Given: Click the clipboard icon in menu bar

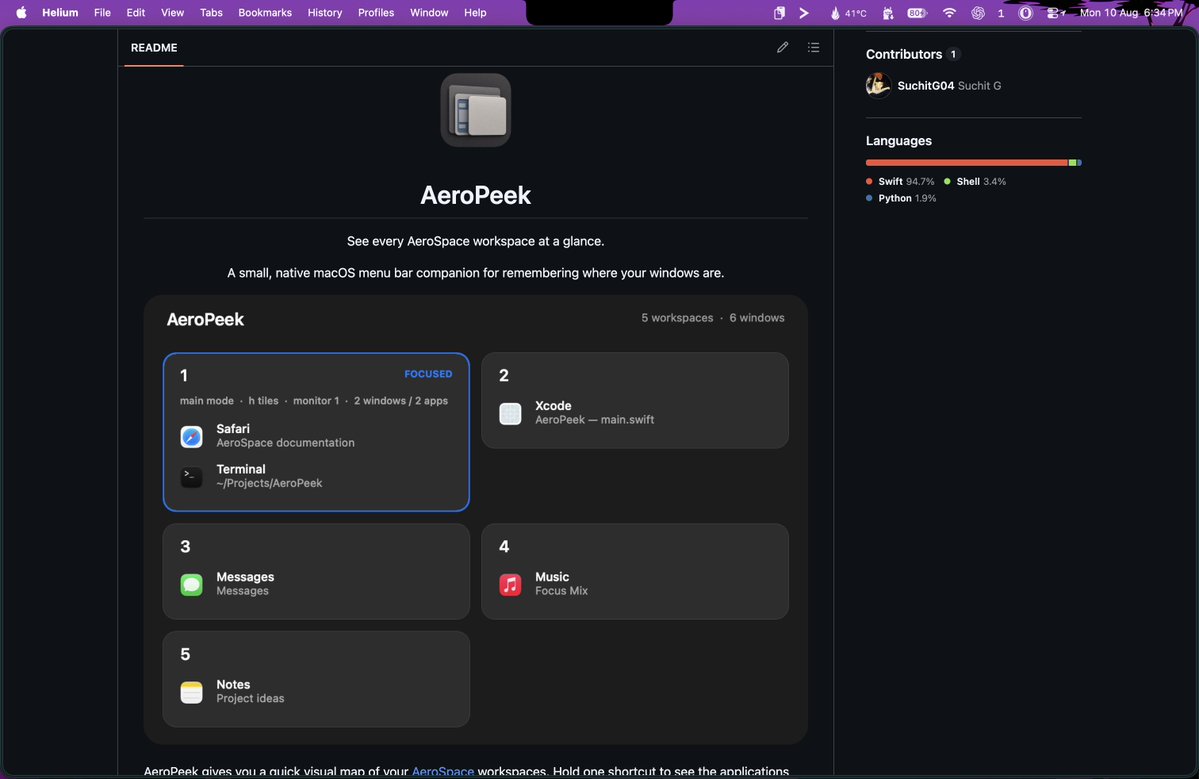Looking at the screenshot, I should pyautogui.click(x=778, y=13).
